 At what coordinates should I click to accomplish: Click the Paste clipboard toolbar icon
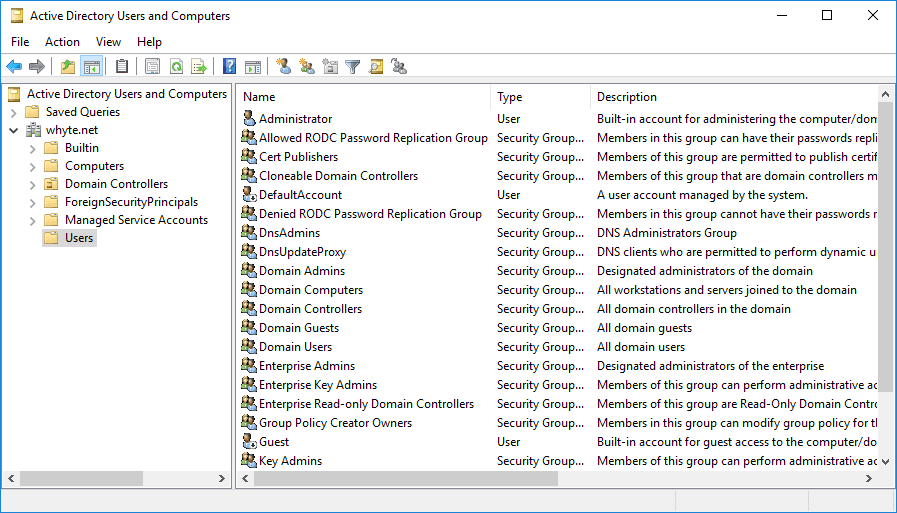coord(121,67)
